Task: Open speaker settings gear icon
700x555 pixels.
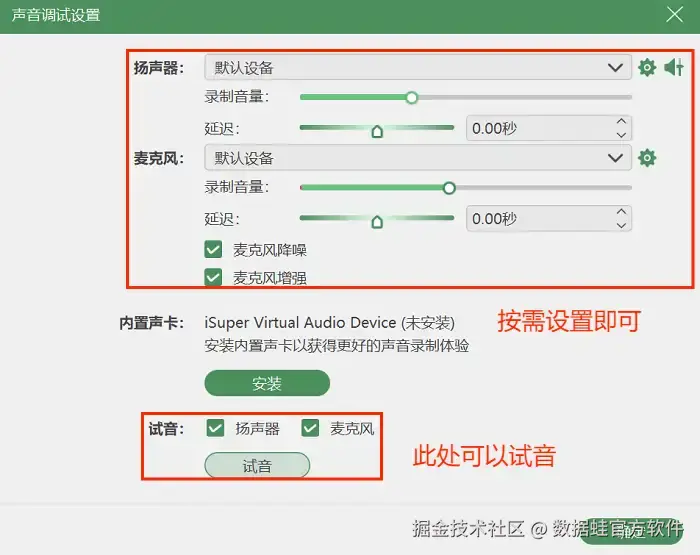Action: click(647, 67)
